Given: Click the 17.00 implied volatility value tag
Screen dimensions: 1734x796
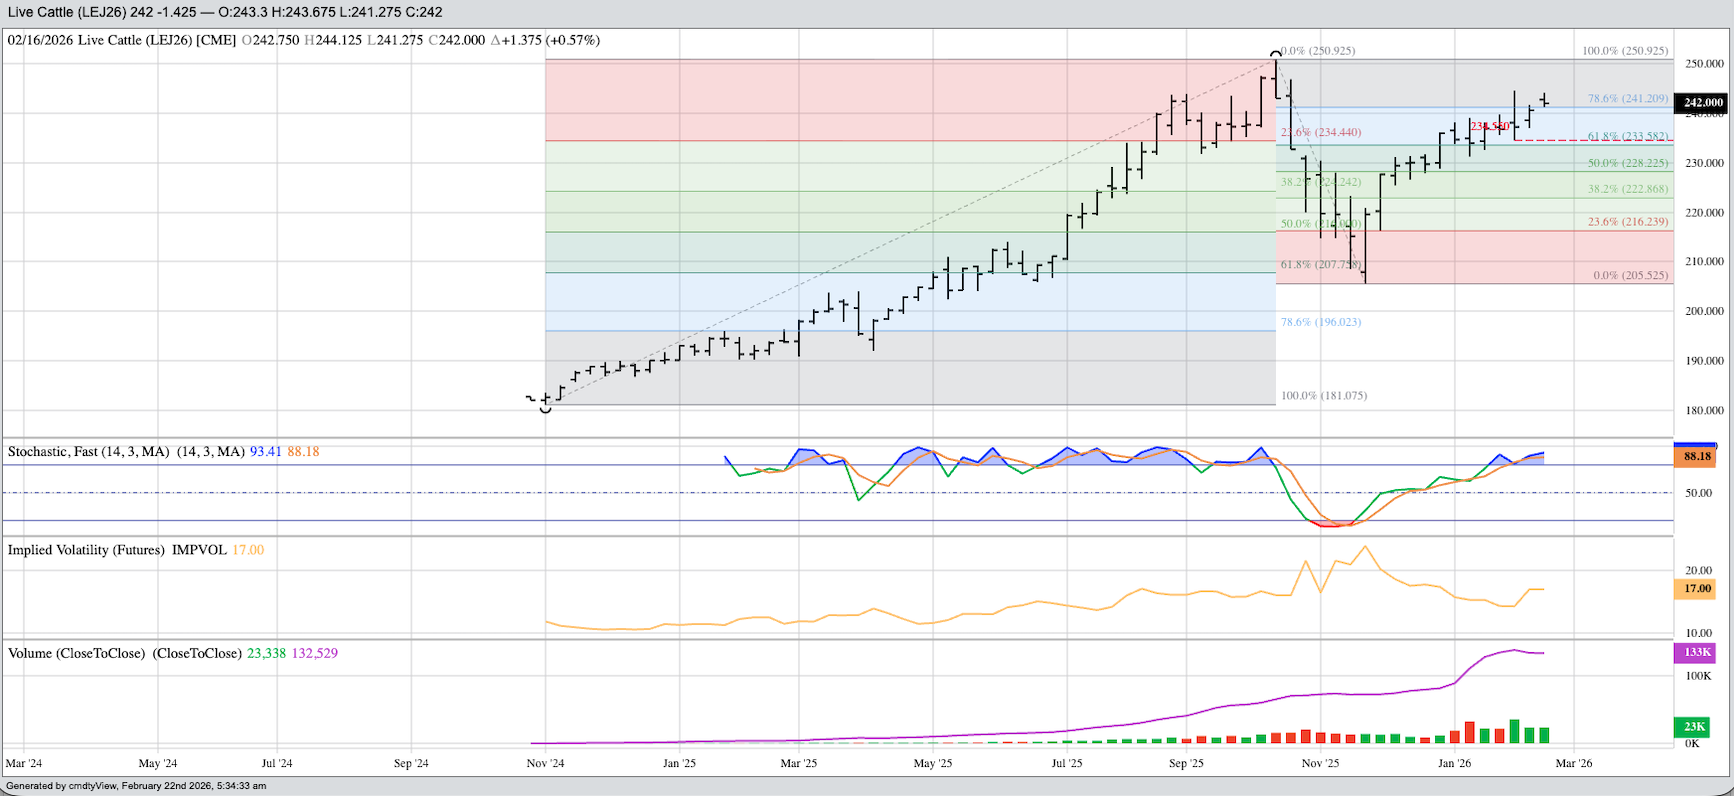Looking at the screenshot, I should pyautogui.click(x=1696, y=589).
